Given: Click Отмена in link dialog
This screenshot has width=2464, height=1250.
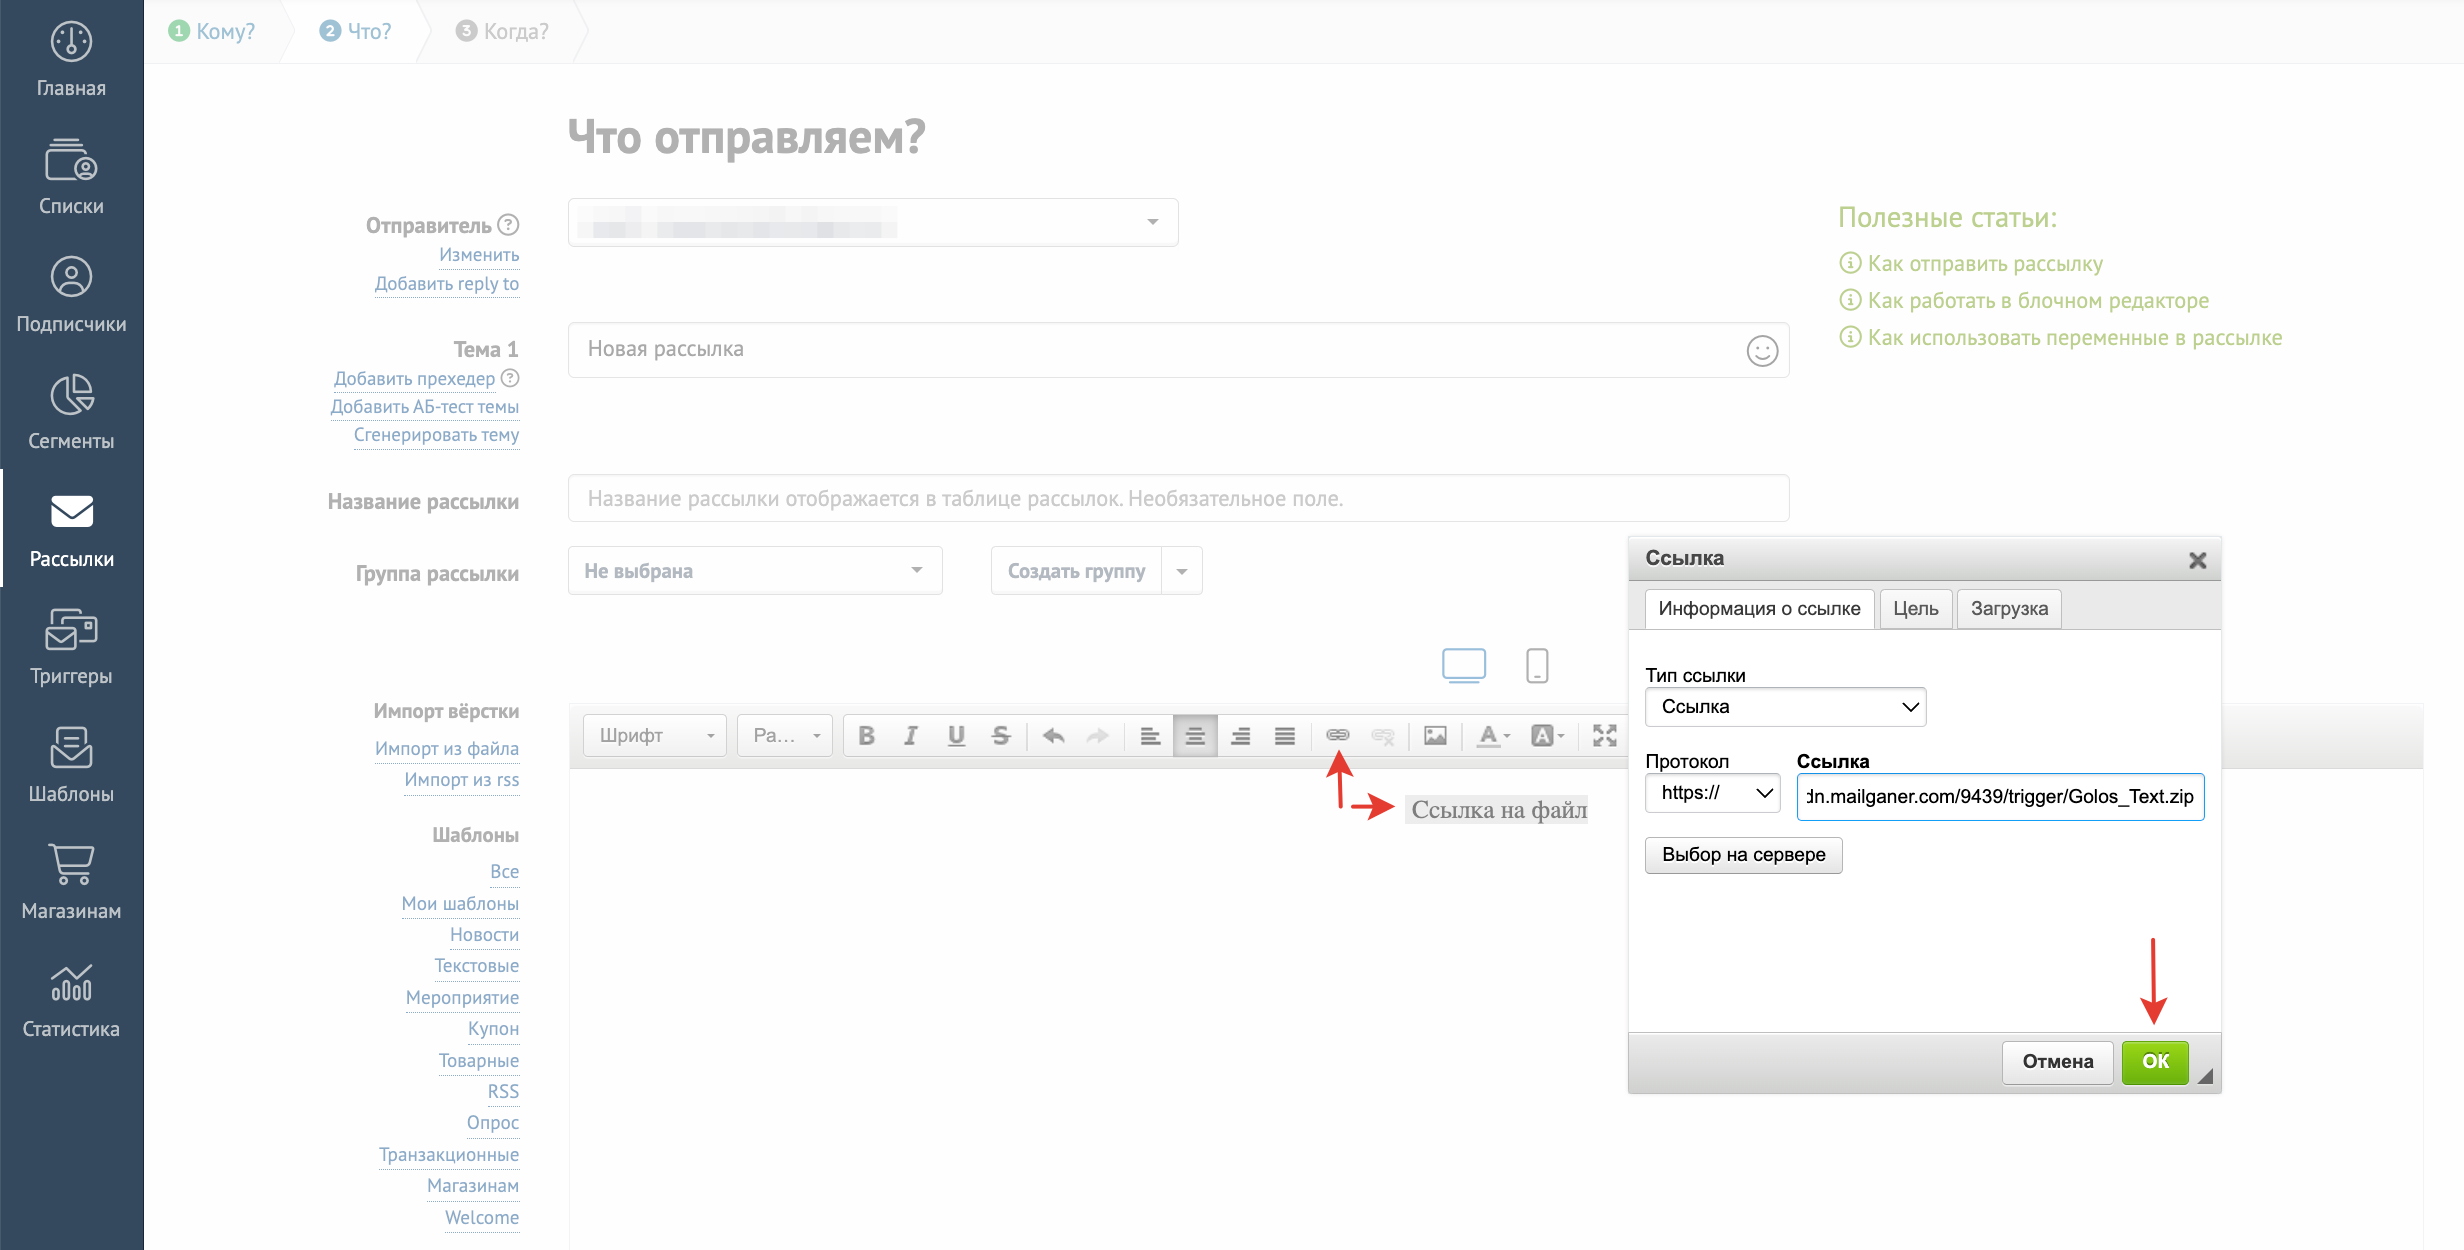Looking at the screenshot, I should [x=2058, y=1062].
